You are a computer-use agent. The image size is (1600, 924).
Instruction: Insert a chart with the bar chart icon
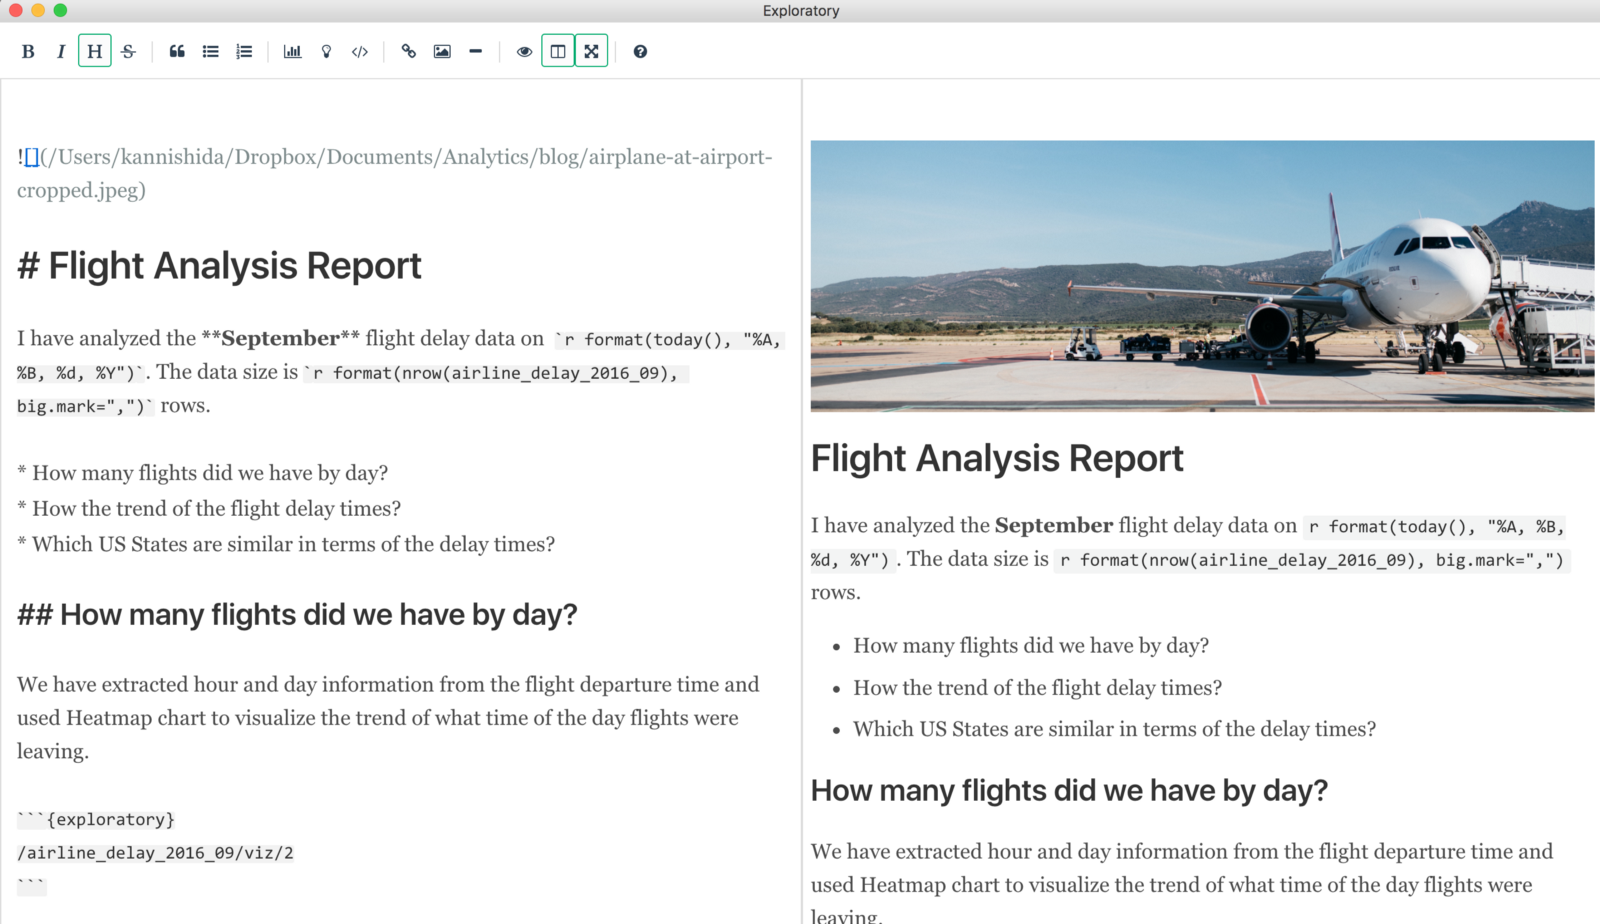pyautogui.click(x=292, y=52)
